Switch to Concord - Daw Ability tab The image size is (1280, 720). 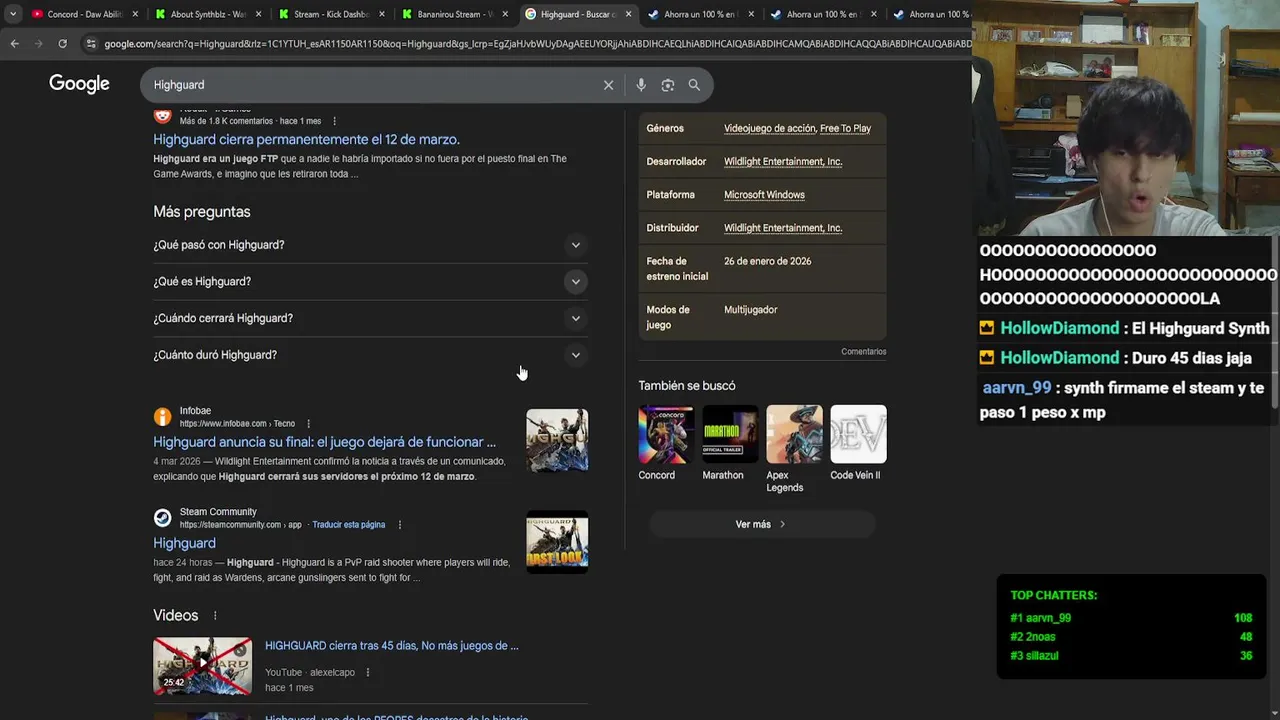pyautogui.click(x=84, y=14)
